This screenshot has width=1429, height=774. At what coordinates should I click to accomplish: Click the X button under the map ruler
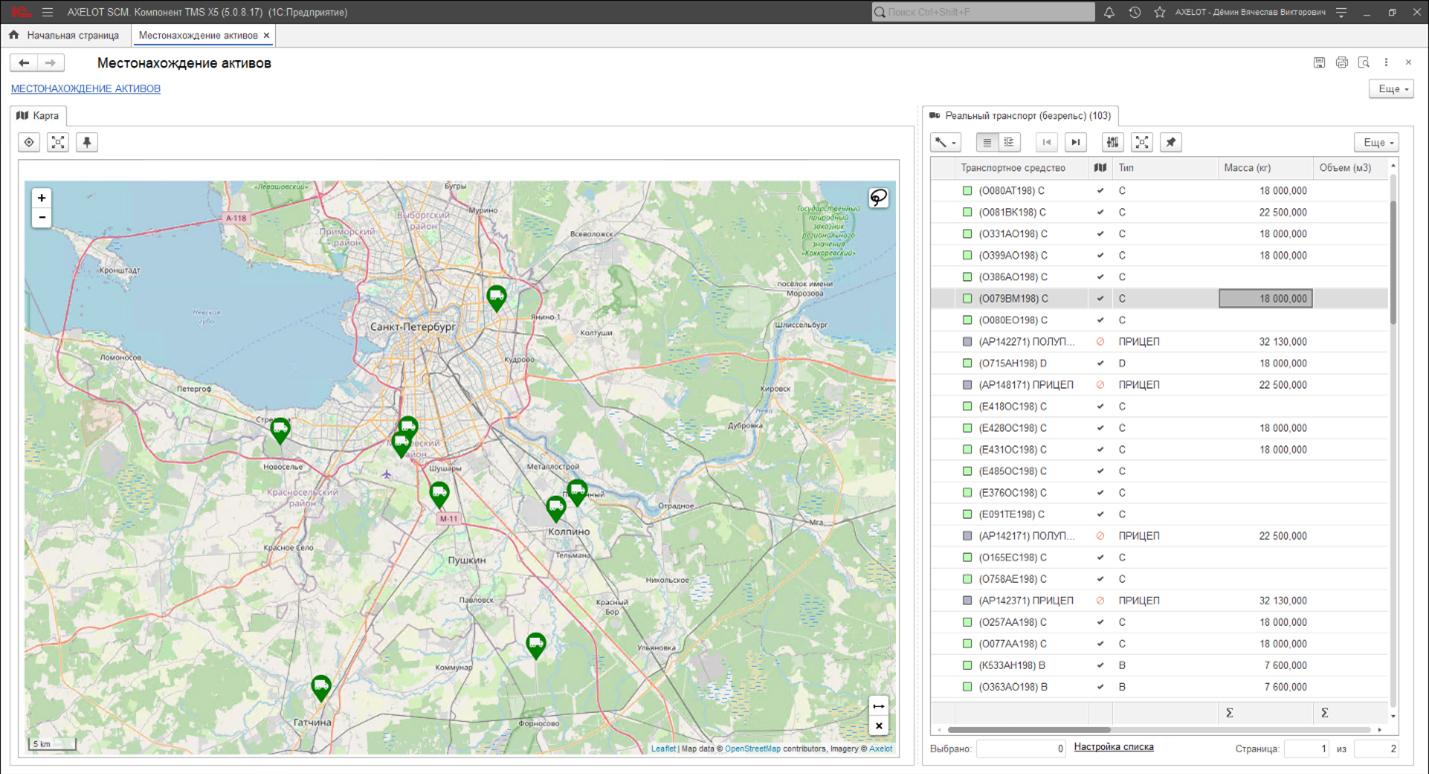point(878,726)
